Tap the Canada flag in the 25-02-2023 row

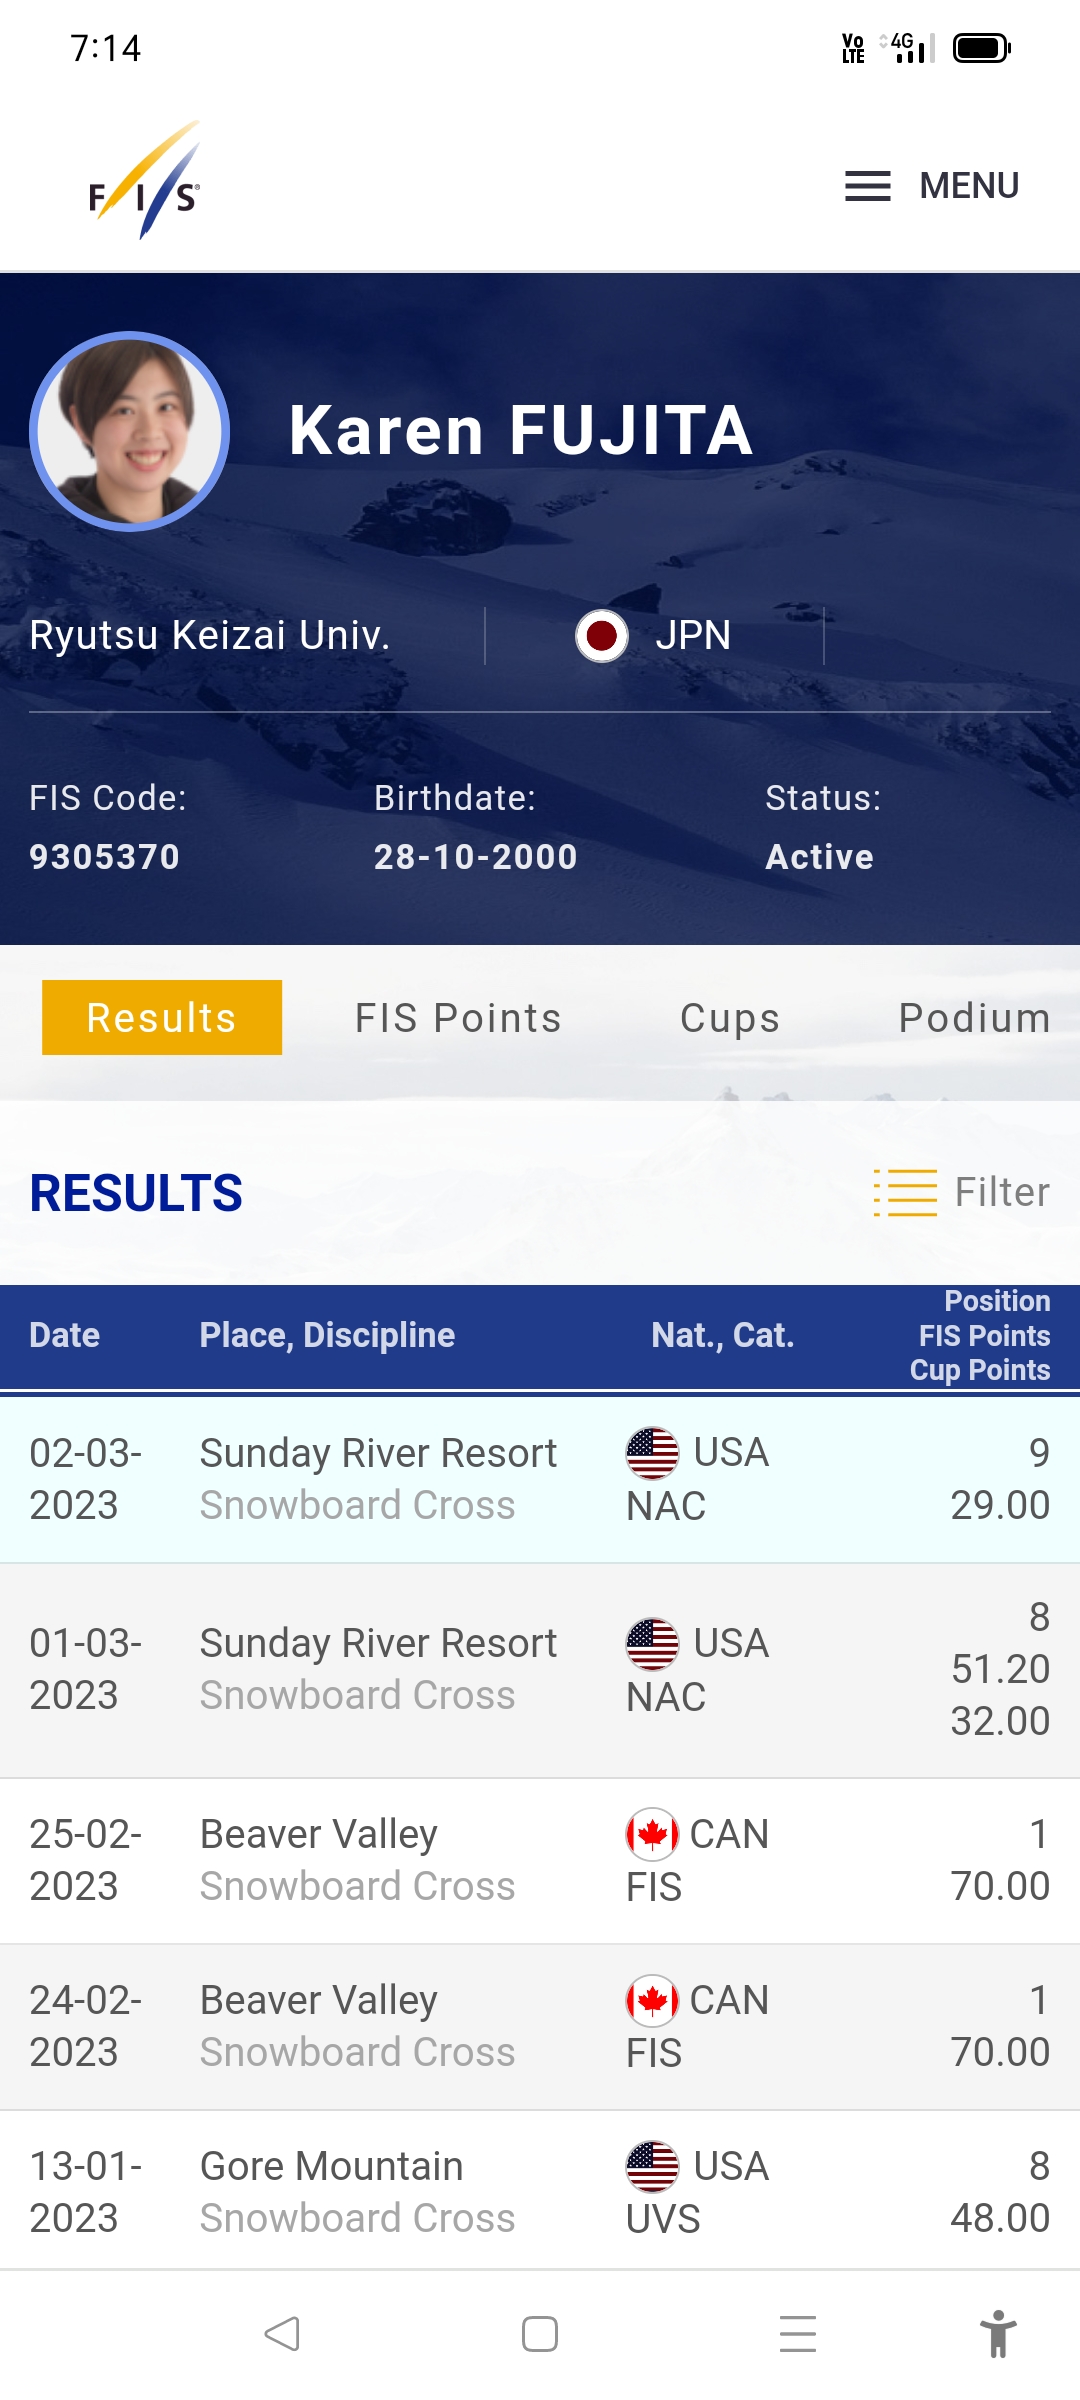coord(652,1834)
